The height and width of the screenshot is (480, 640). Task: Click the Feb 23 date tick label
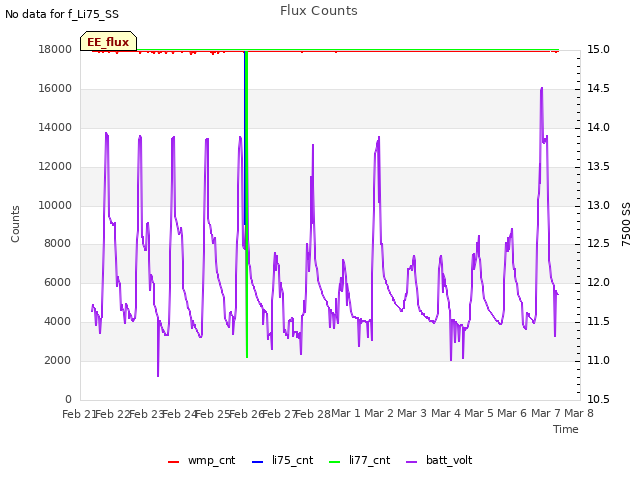[146, 414]
